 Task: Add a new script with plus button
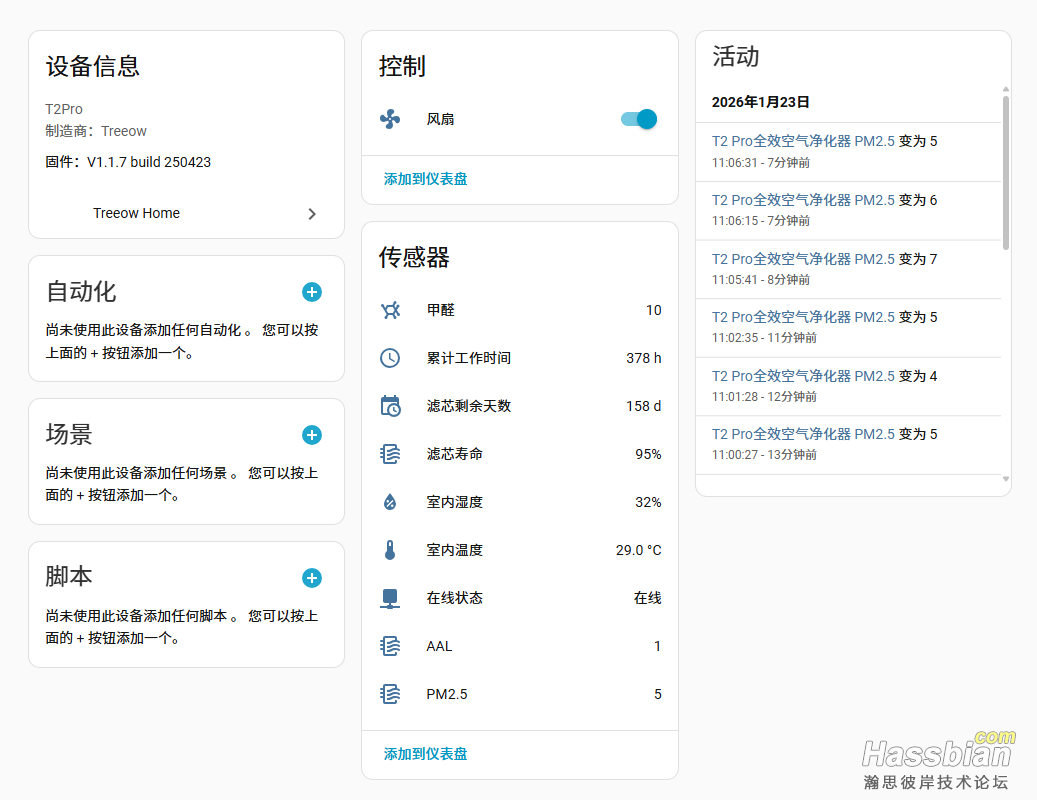coord(312,578)
